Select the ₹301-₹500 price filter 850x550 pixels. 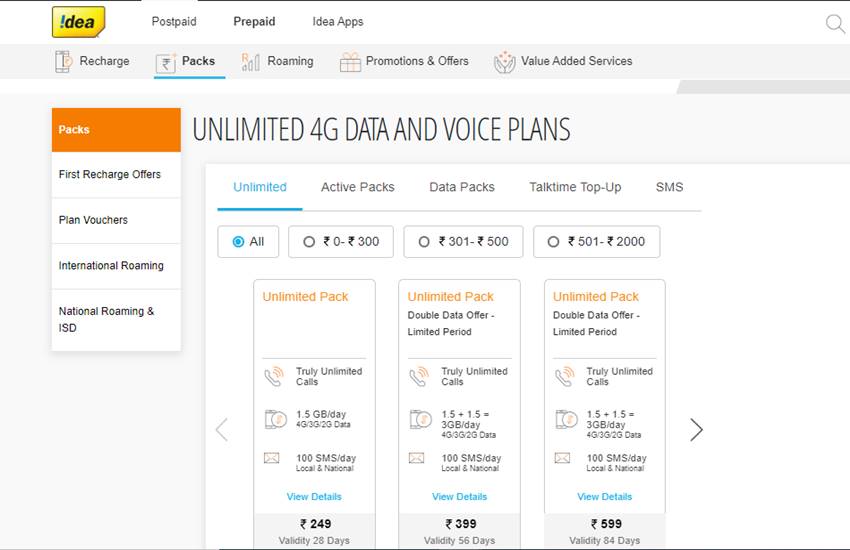click(x=463, y=242)
